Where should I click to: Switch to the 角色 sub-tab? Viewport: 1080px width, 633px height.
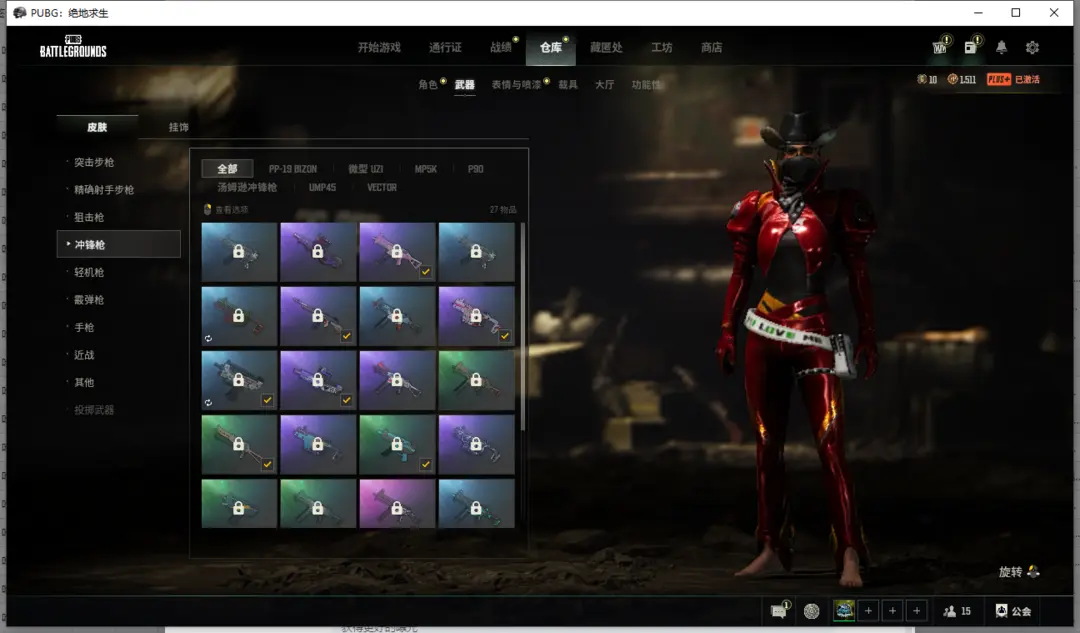pos(428,85)
